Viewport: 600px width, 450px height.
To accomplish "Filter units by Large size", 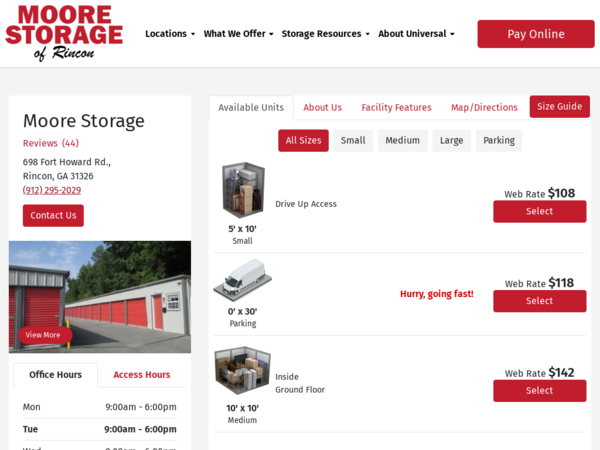I will (x=452, y=140).
